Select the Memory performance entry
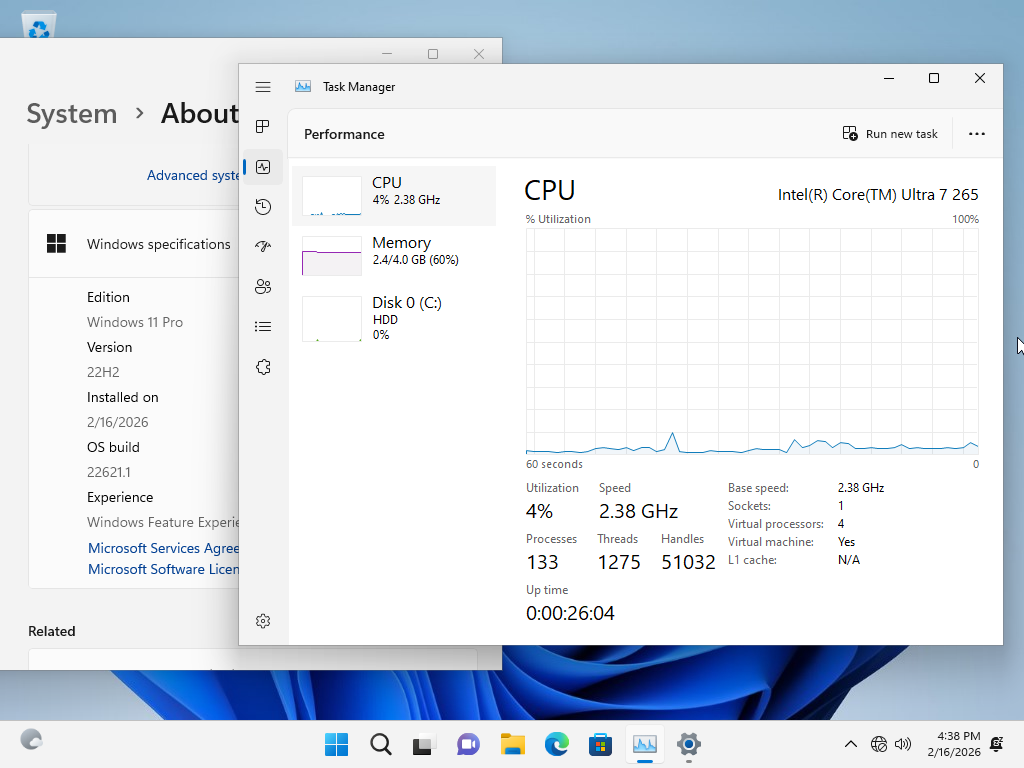Viewport: 1024px width, 768px height. [x=394, y=256]
